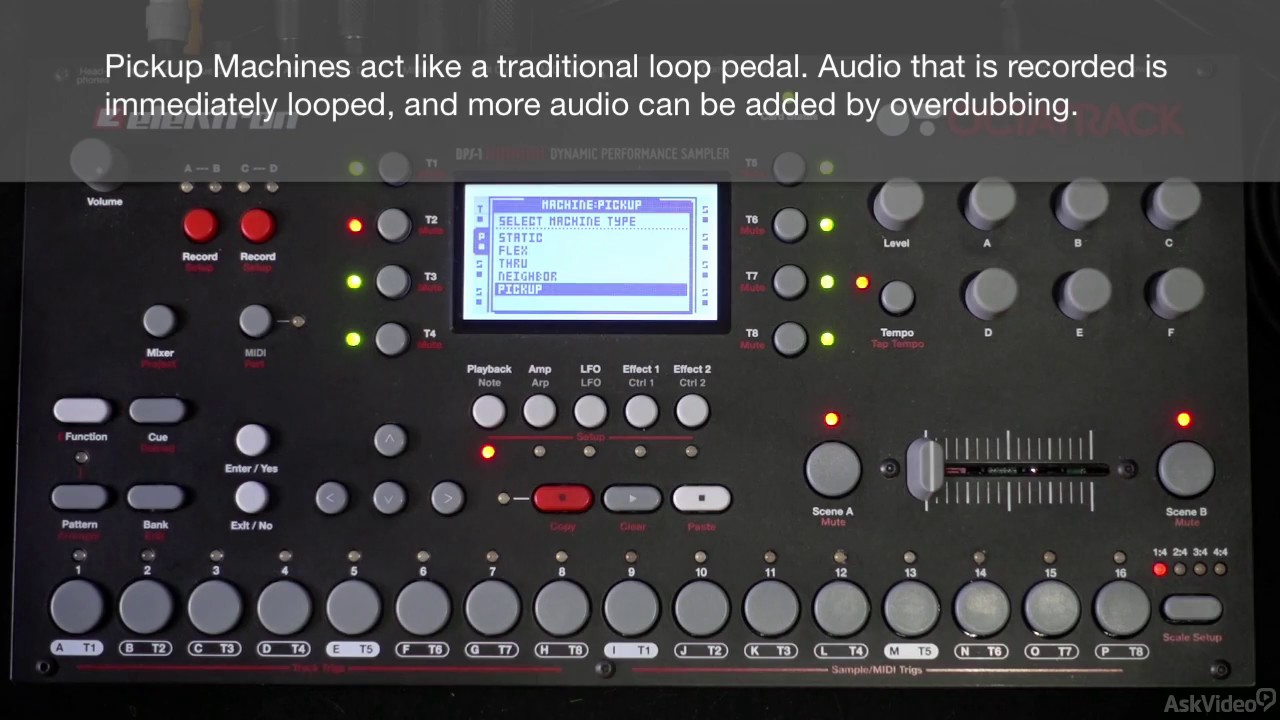Select STATIC machine type on the display
Image resolution: width=1280 pixels, height=720 pixels.
520,238
